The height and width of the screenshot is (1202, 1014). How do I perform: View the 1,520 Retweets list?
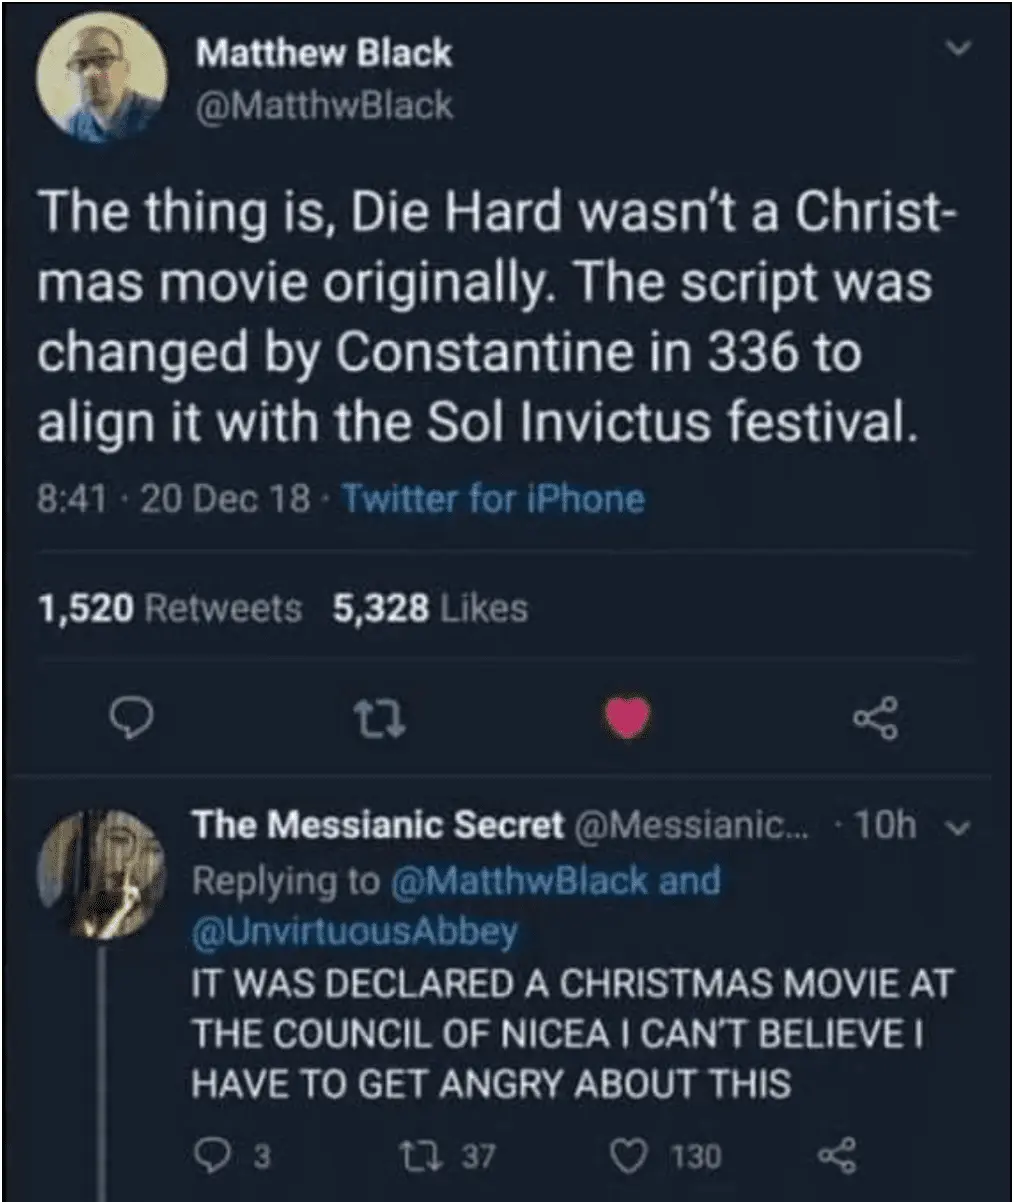pyautogui.click(x=168, y=608)
